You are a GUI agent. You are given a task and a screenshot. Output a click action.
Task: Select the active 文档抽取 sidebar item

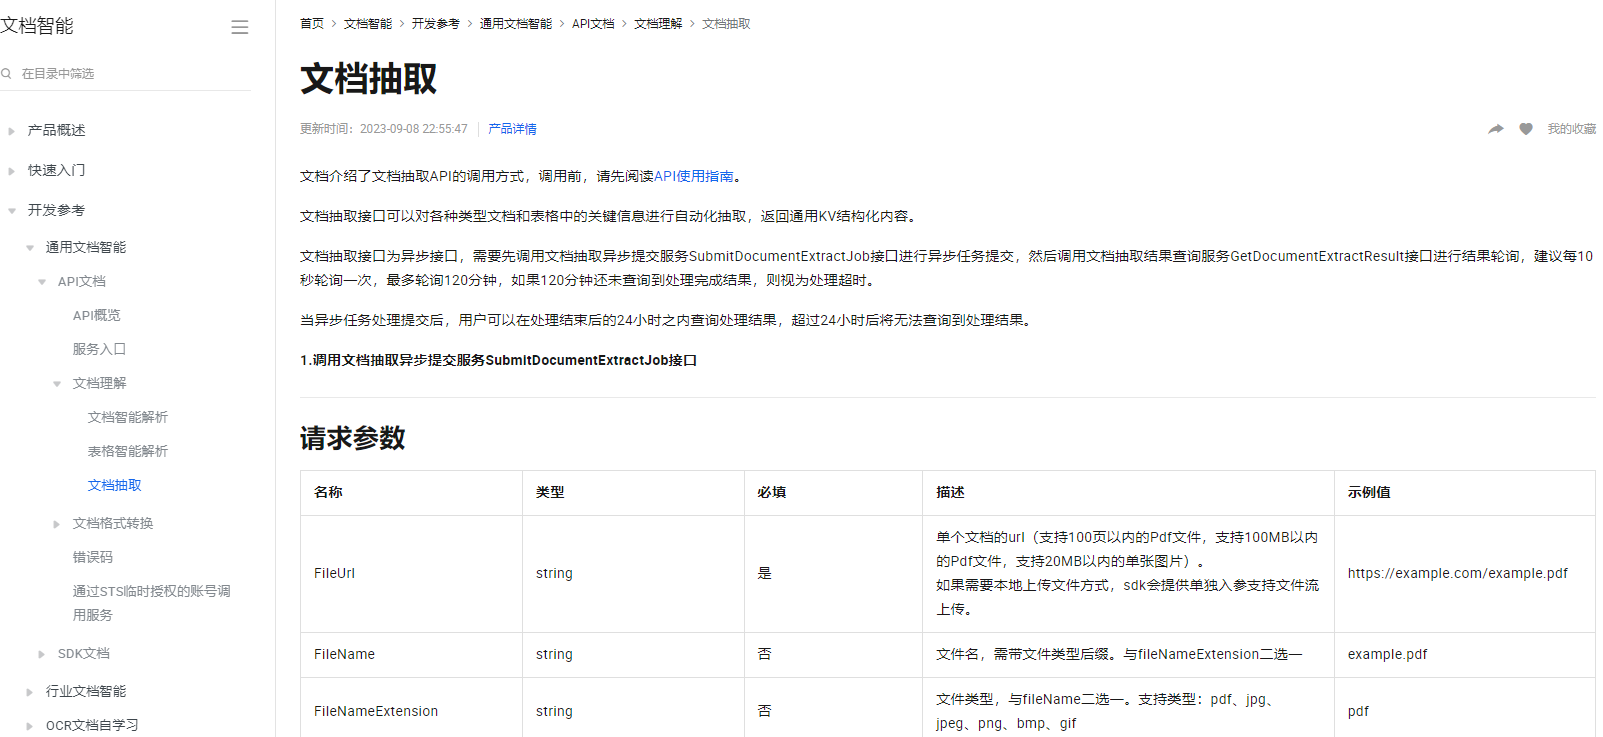tap(115, 485)
